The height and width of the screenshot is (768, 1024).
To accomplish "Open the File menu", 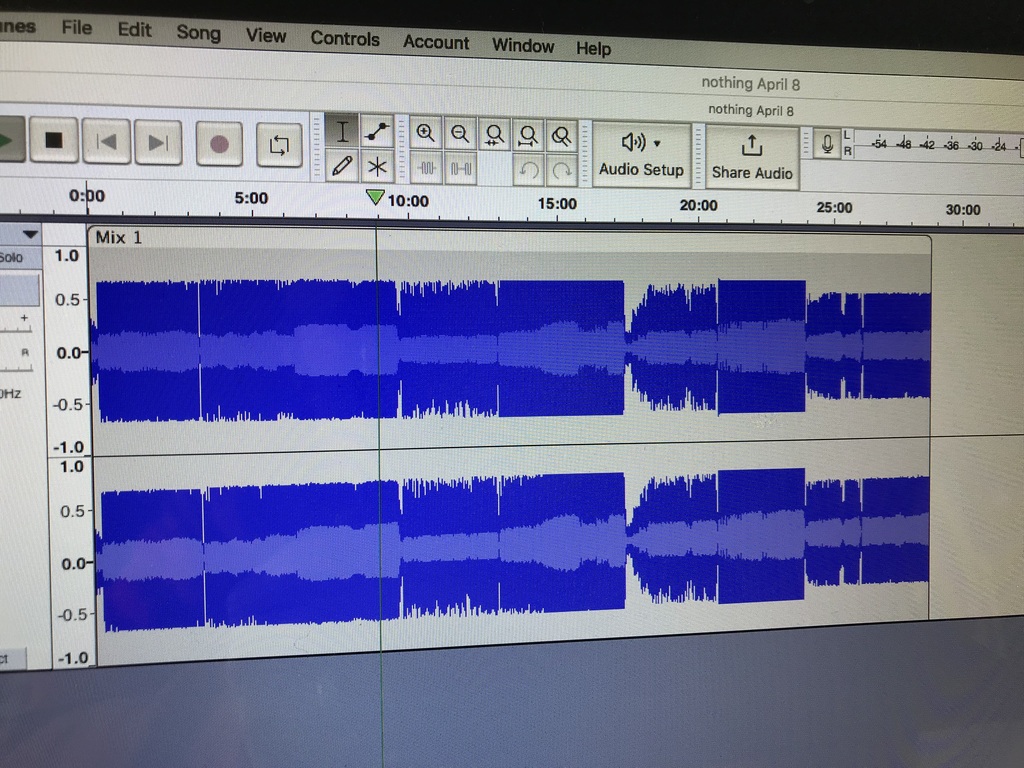I will pos(76,27).
